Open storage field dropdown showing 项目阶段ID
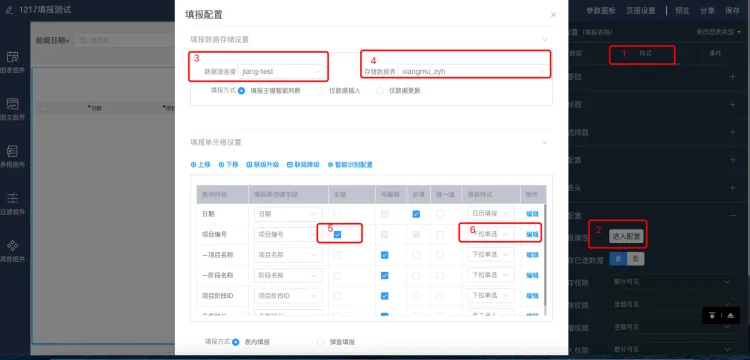 288,296
